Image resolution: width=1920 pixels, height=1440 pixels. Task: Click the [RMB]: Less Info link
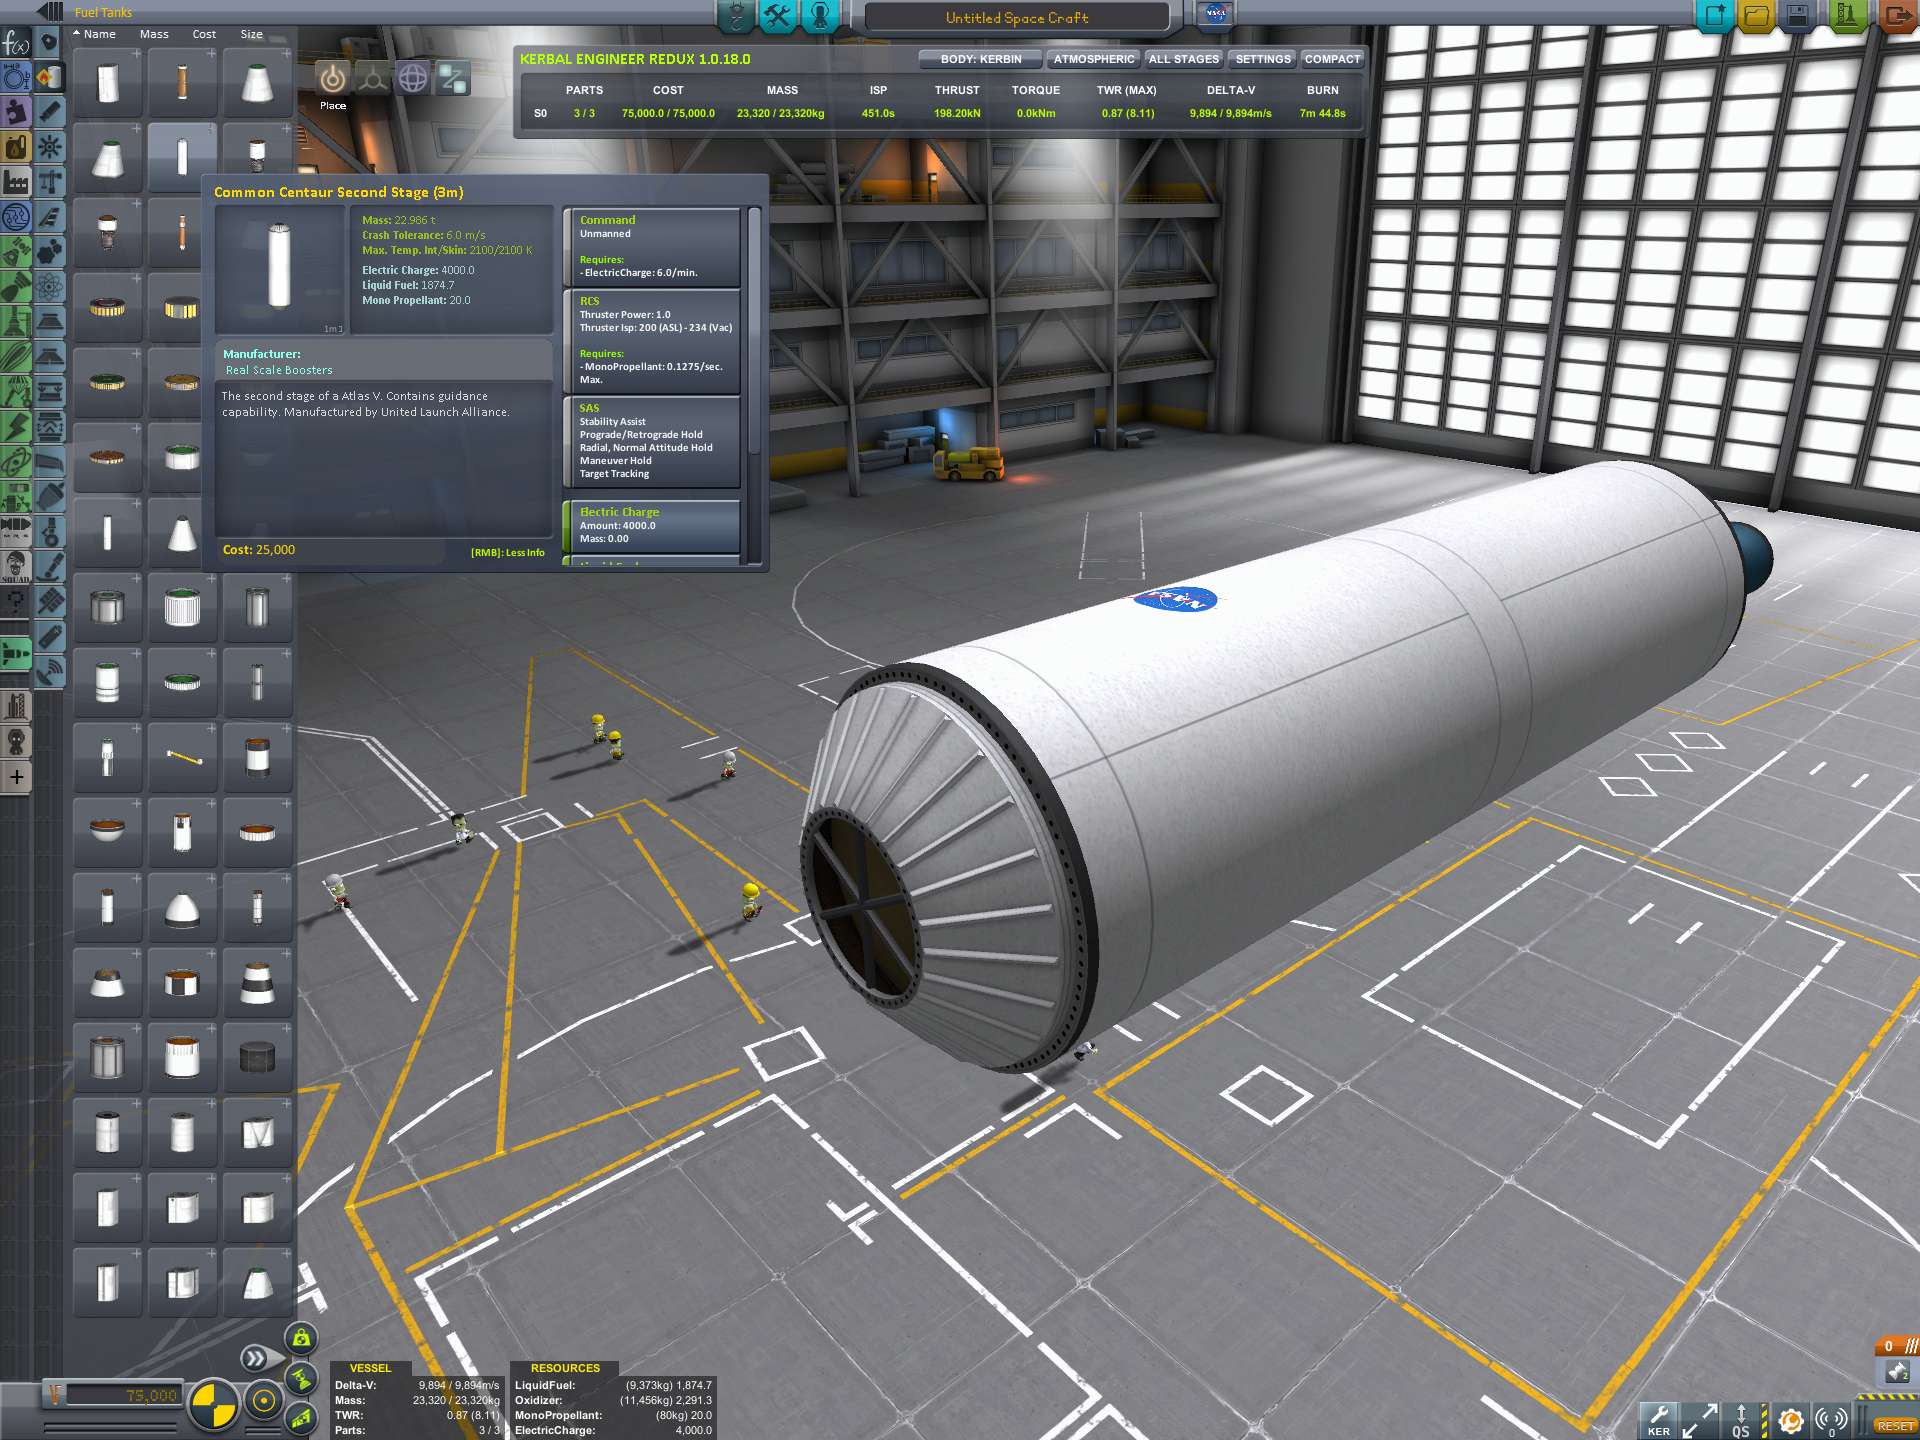[507, 552]
